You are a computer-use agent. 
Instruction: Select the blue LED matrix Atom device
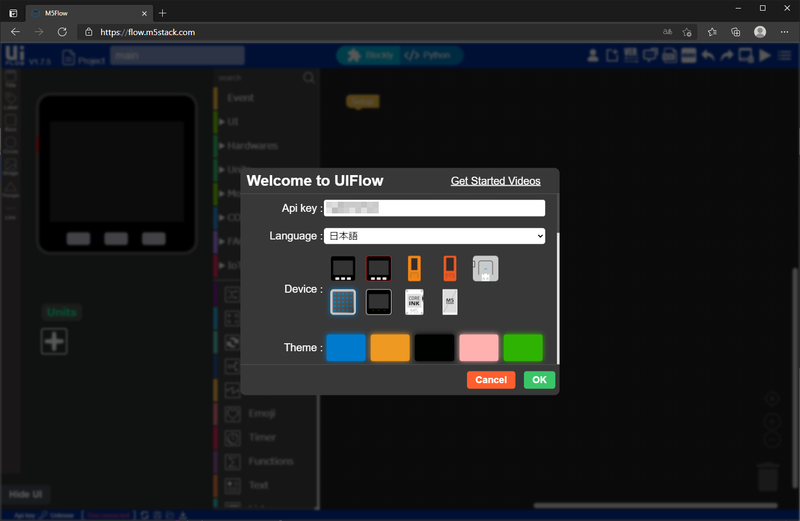343,302
